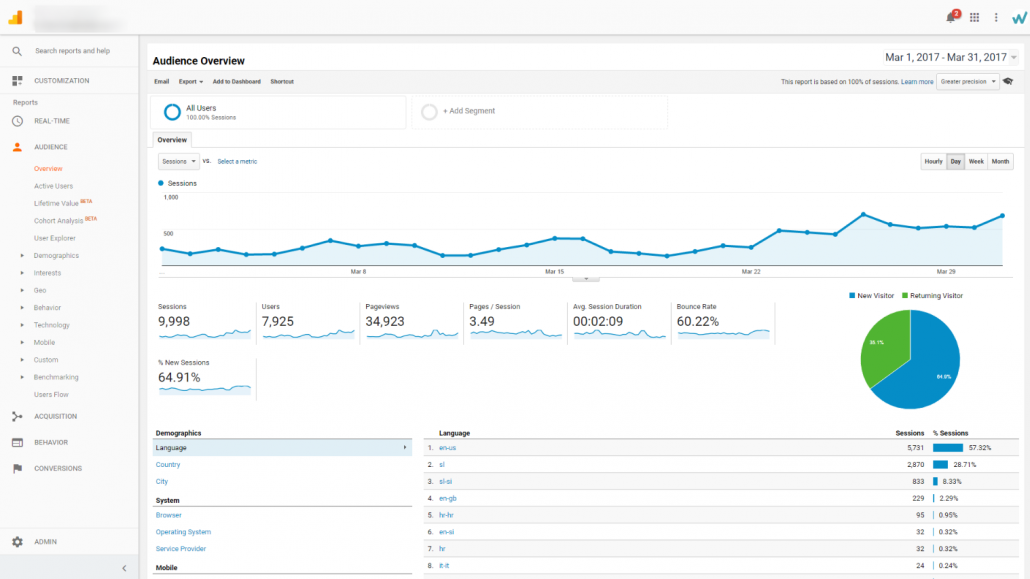Switch chart granularity to Hourly
Viewport: 1030px width, 579px height.
[933, 161]
